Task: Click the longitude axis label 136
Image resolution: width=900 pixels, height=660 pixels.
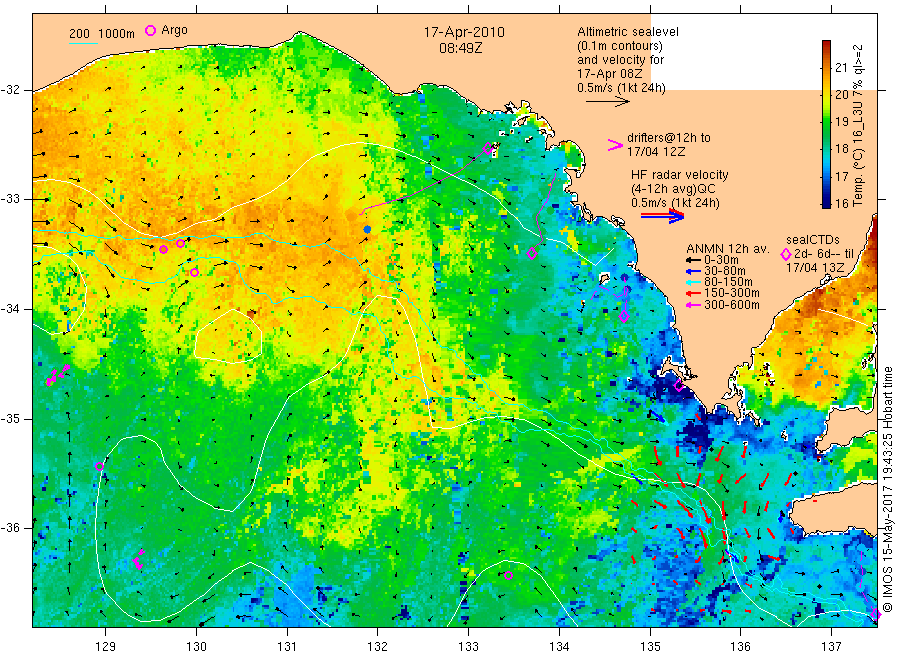Action: point(740,647)
